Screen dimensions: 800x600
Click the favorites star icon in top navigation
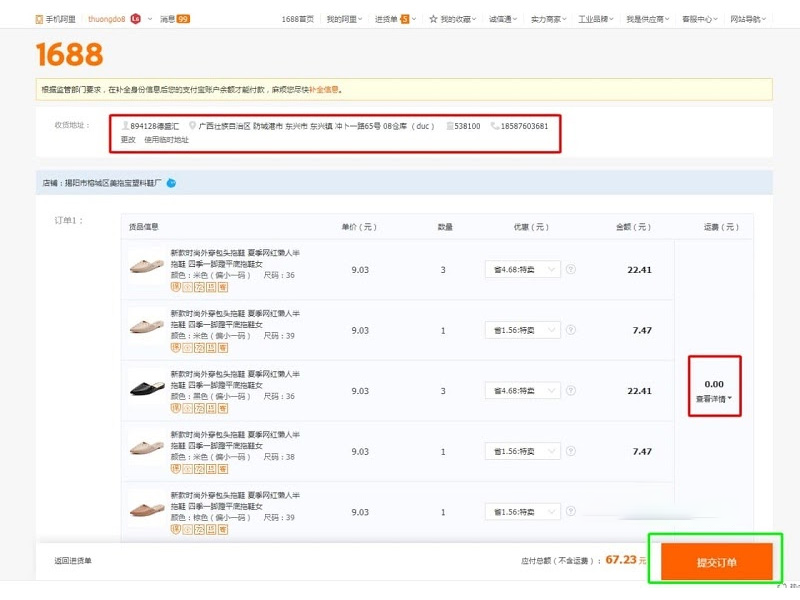tap(433, 17)
